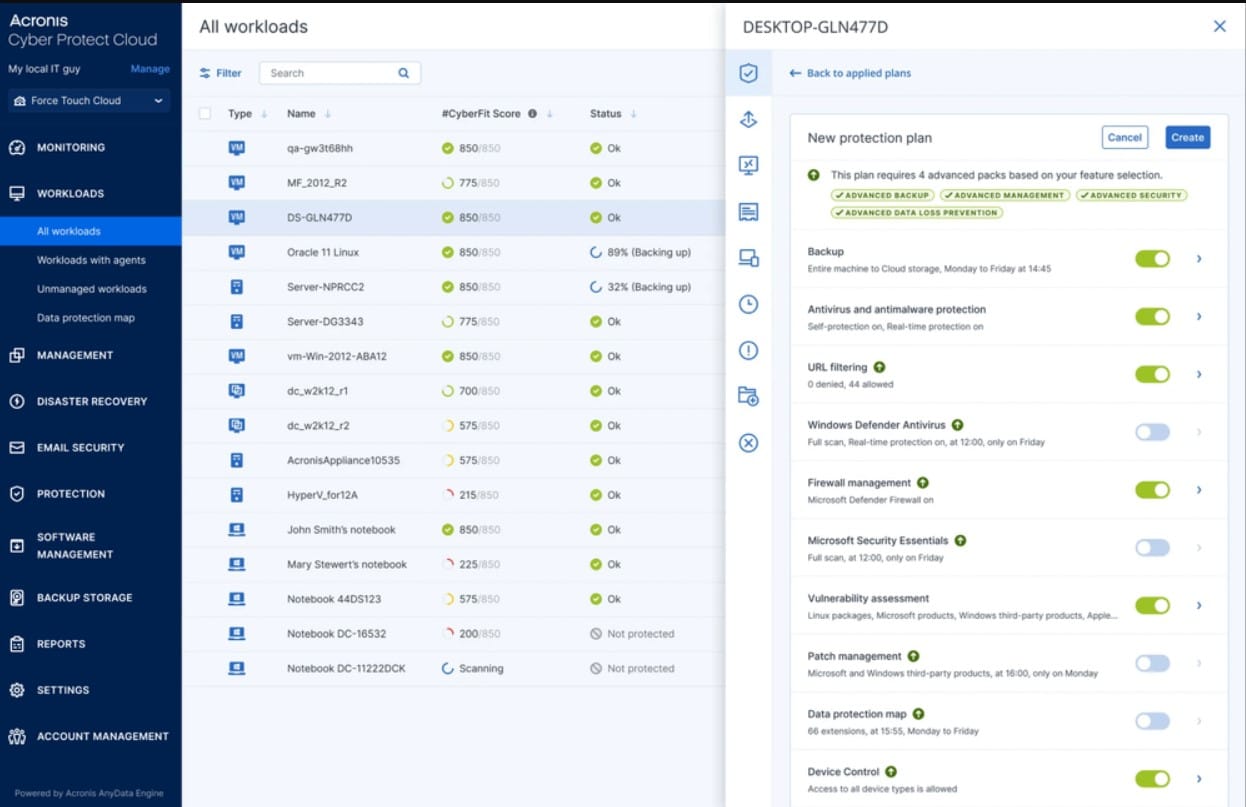Open Workloads with agents

coord(91,260)
